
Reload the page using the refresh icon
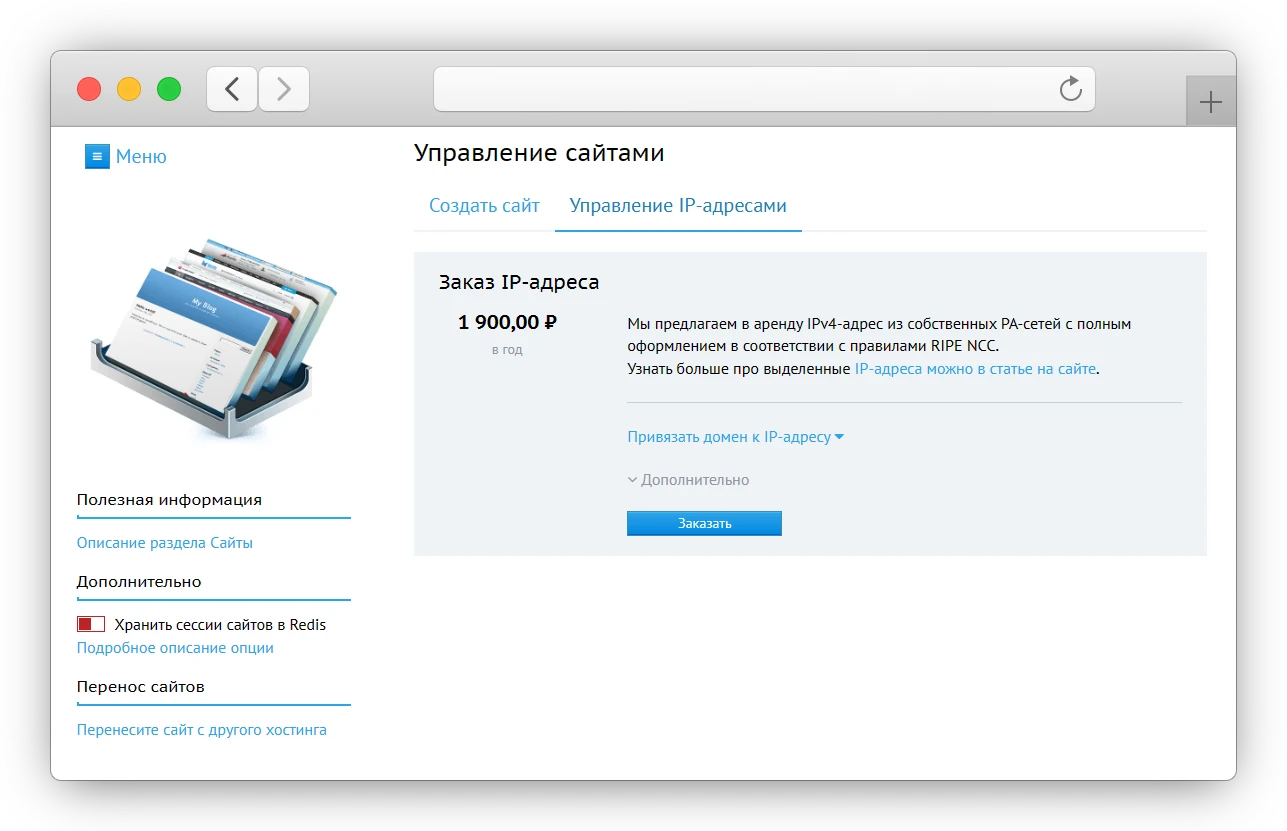tap(1070, 88)
